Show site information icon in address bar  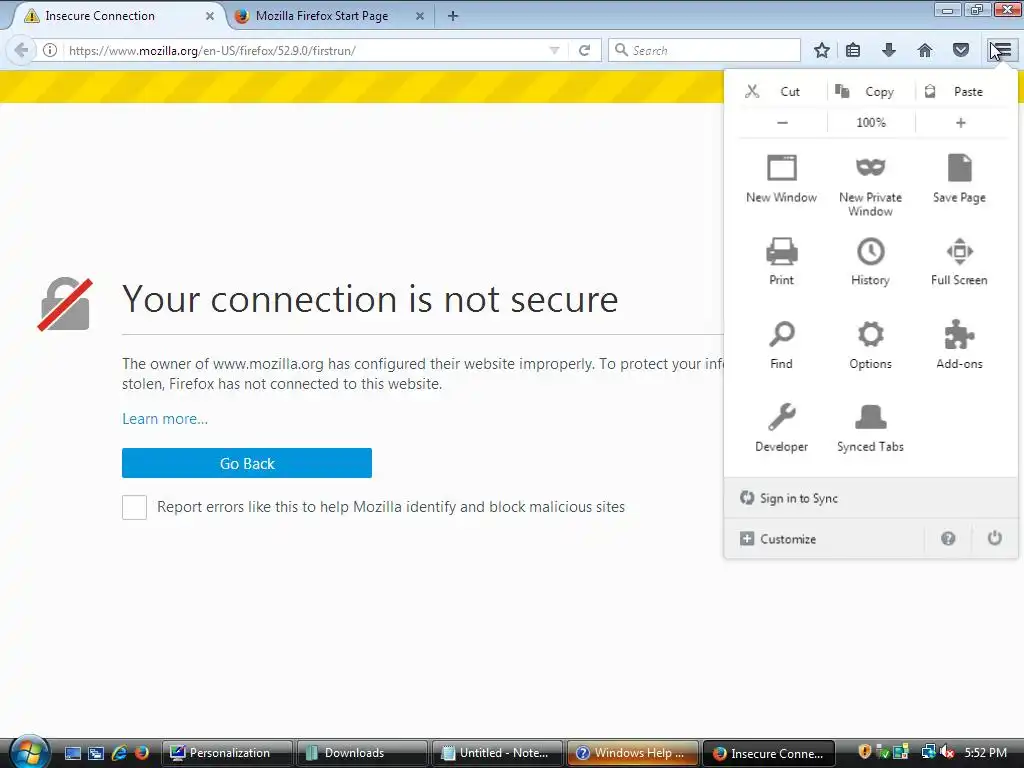coord(50,50)
